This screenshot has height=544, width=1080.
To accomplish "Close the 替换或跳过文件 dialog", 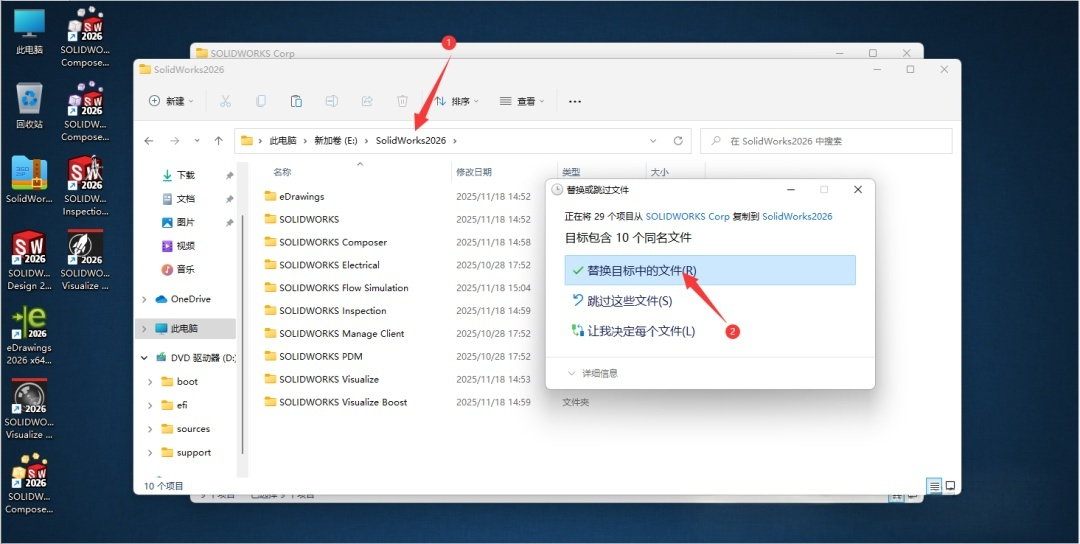I will pos(858,189).
